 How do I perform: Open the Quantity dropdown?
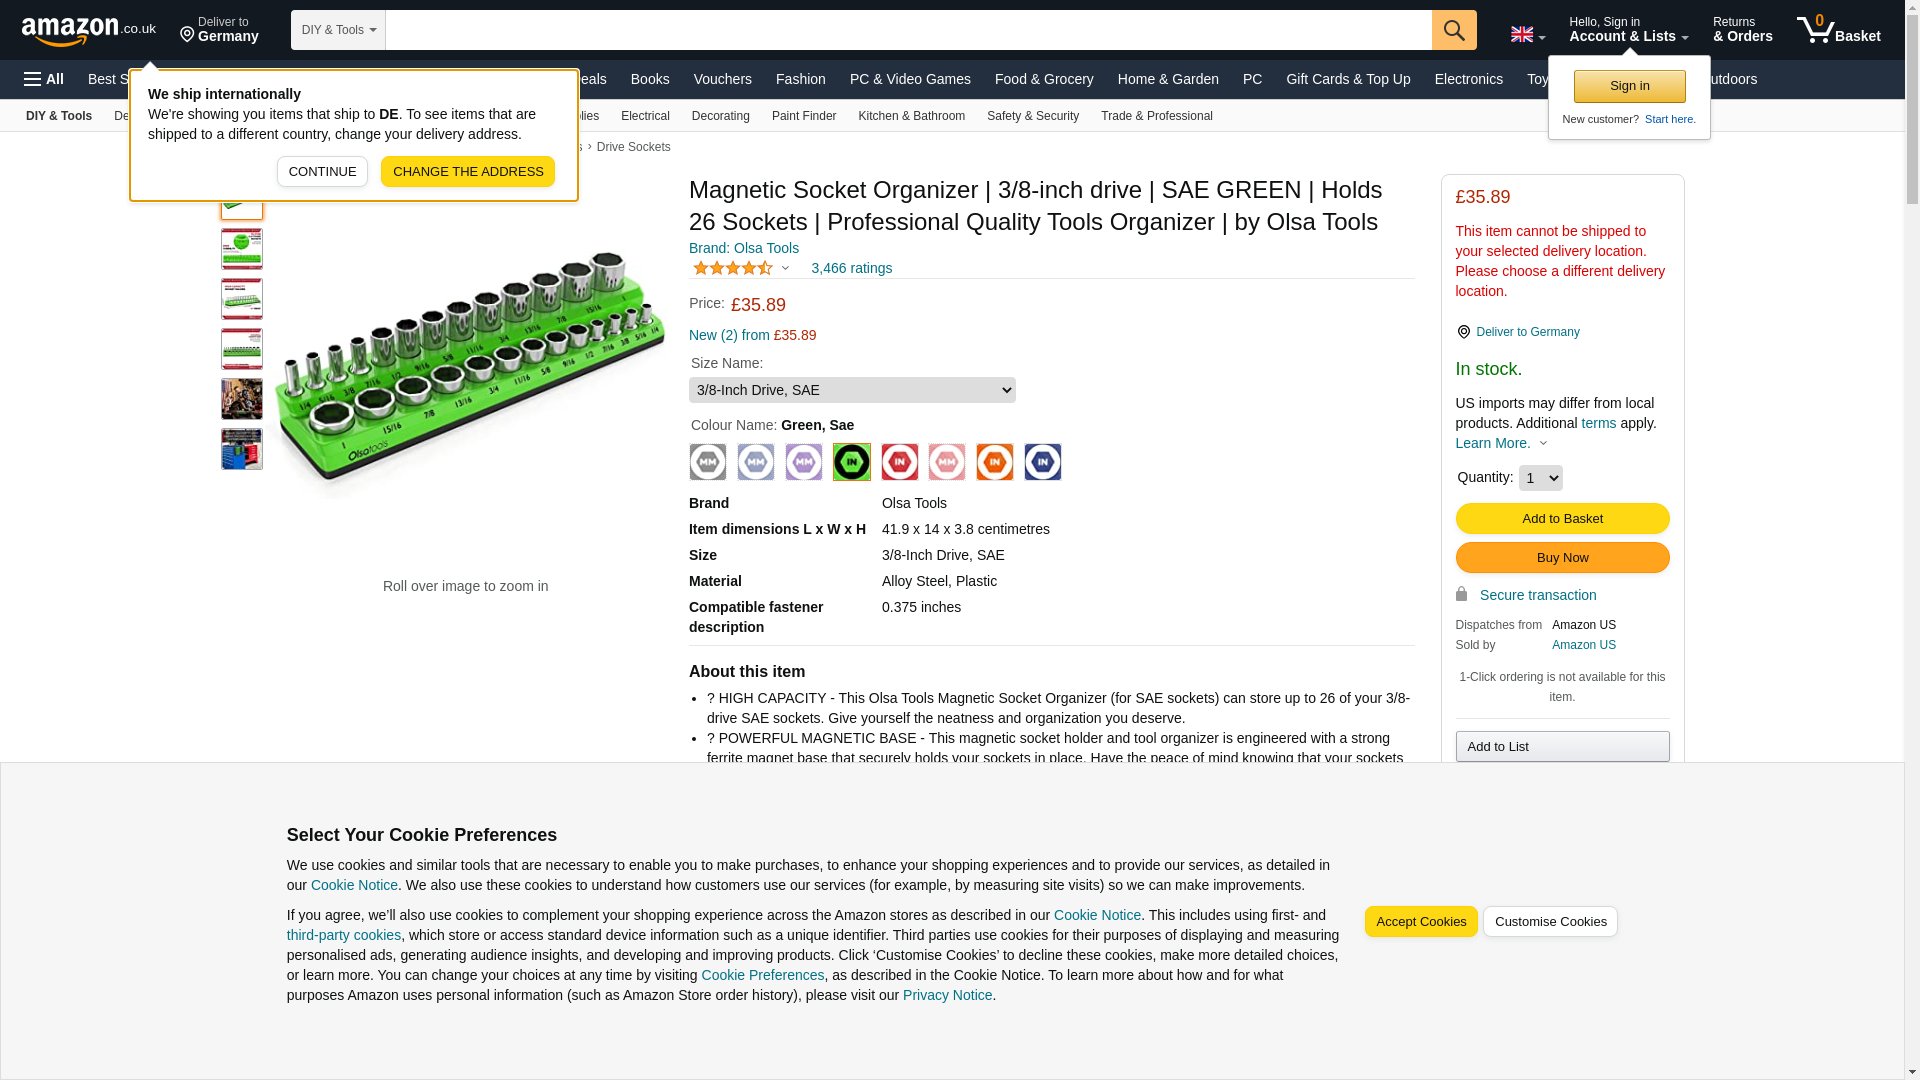pos(1539,478)
